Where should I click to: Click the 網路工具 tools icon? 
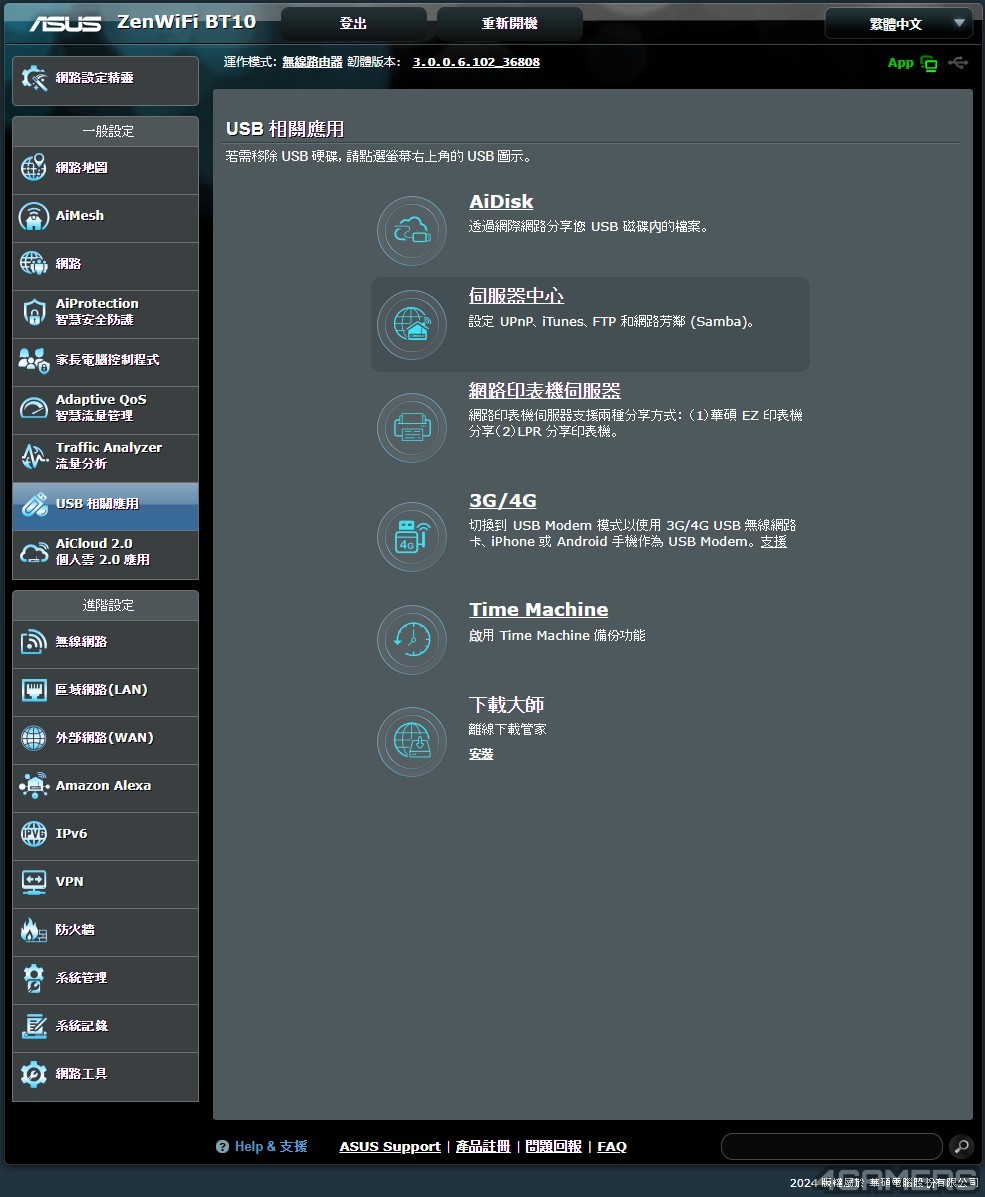click(x=34, y=1074)
